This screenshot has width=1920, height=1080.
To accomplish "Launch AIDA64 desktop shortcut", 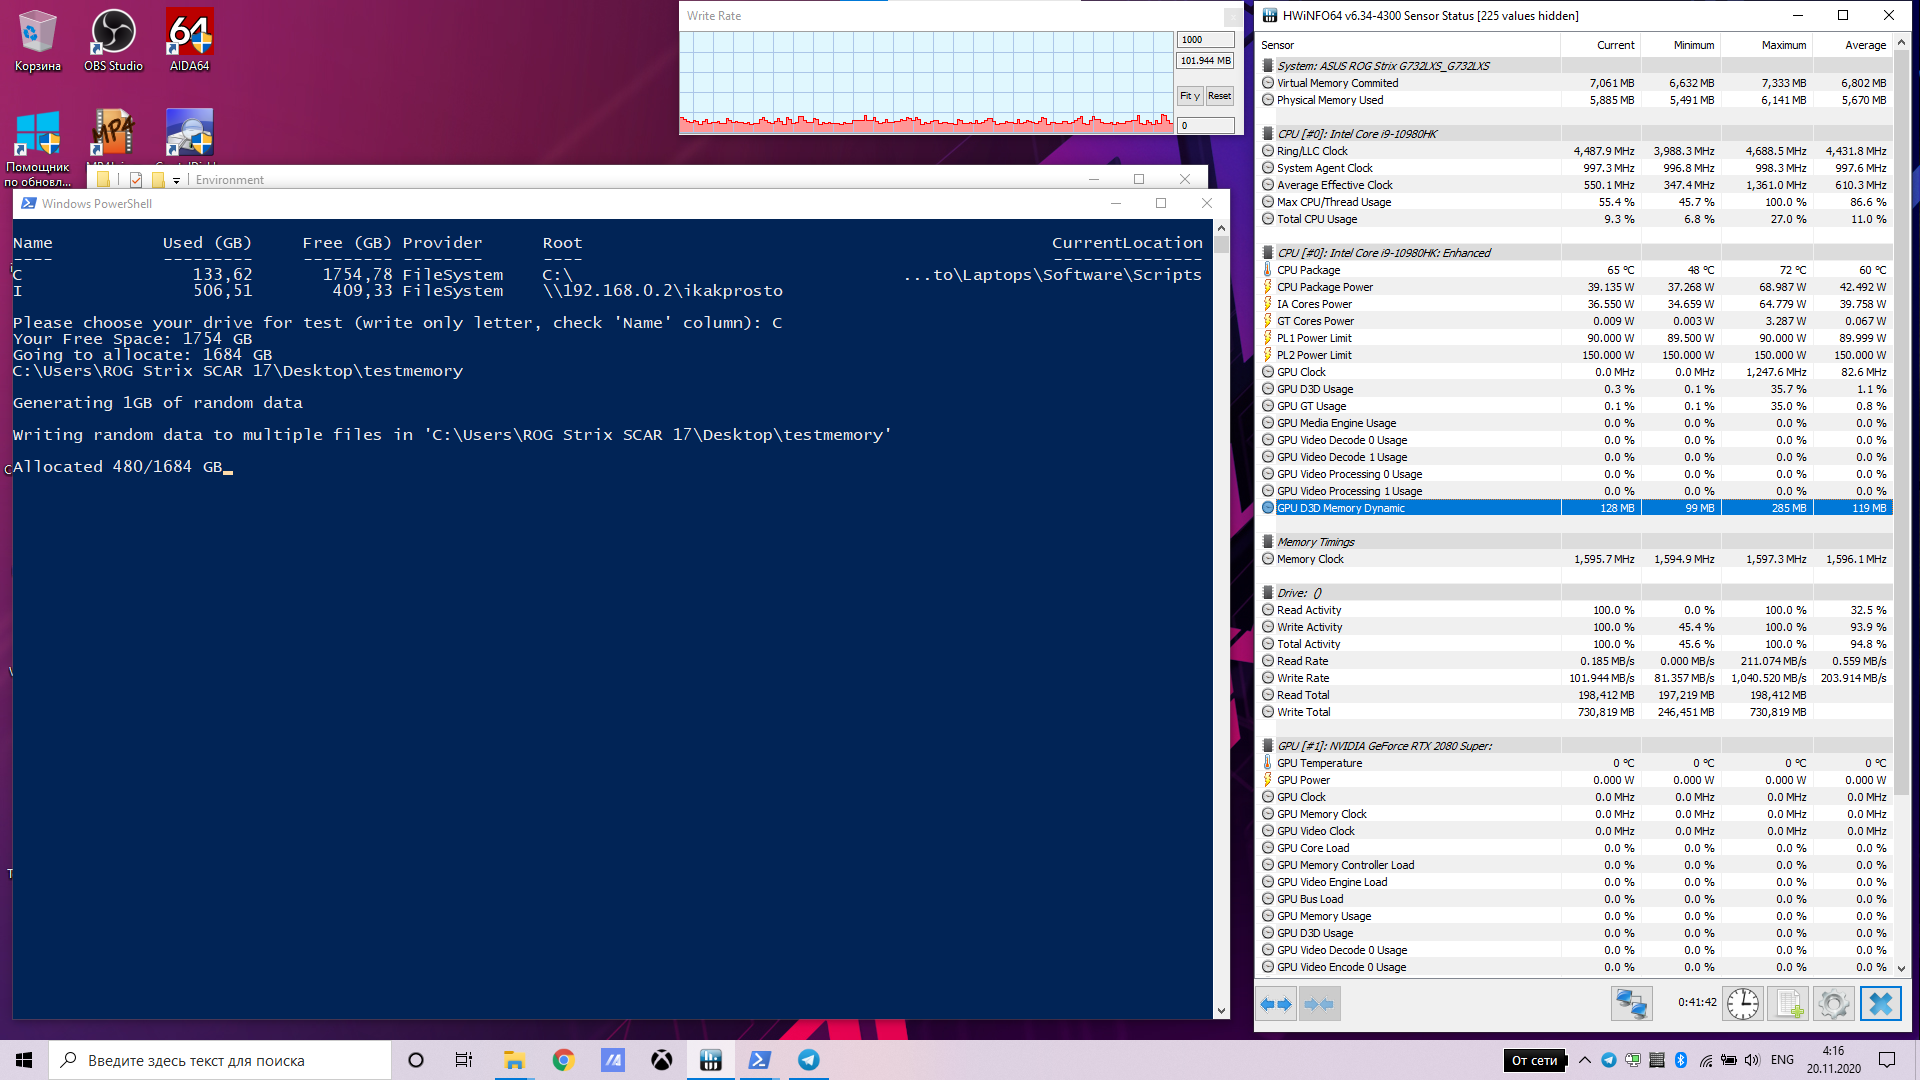I will pyautogui.click(x=189, y=41).
